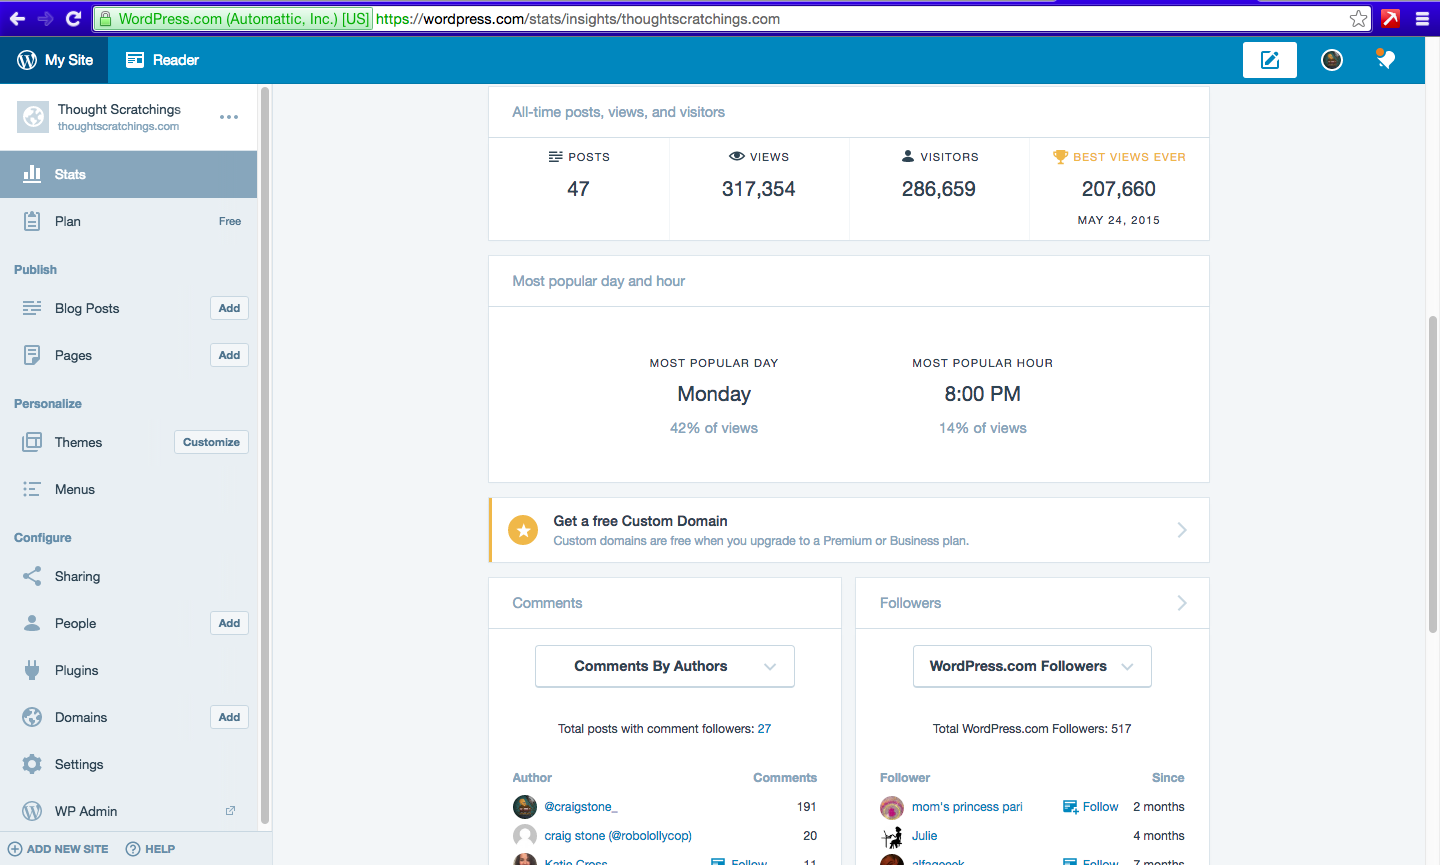Click the comment followers count 27 link

pyautogui.click(x=764, y=729)
